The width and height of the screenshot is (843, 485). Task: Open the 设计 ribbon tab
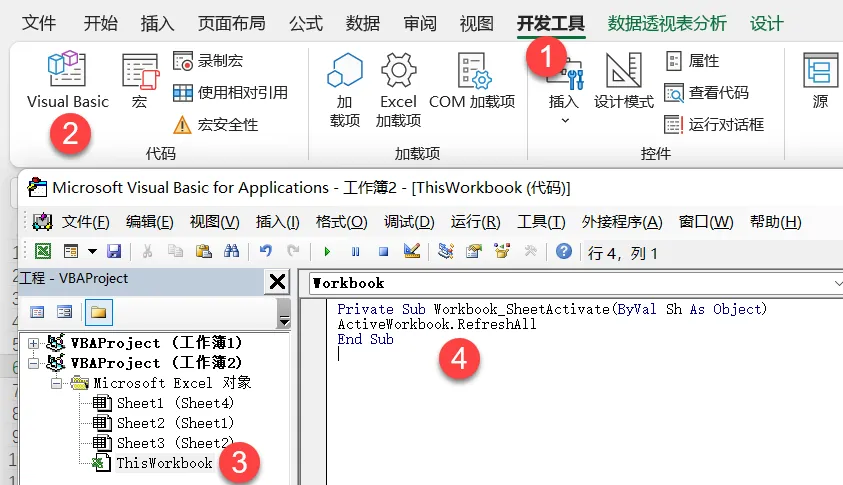click(767, 23)
